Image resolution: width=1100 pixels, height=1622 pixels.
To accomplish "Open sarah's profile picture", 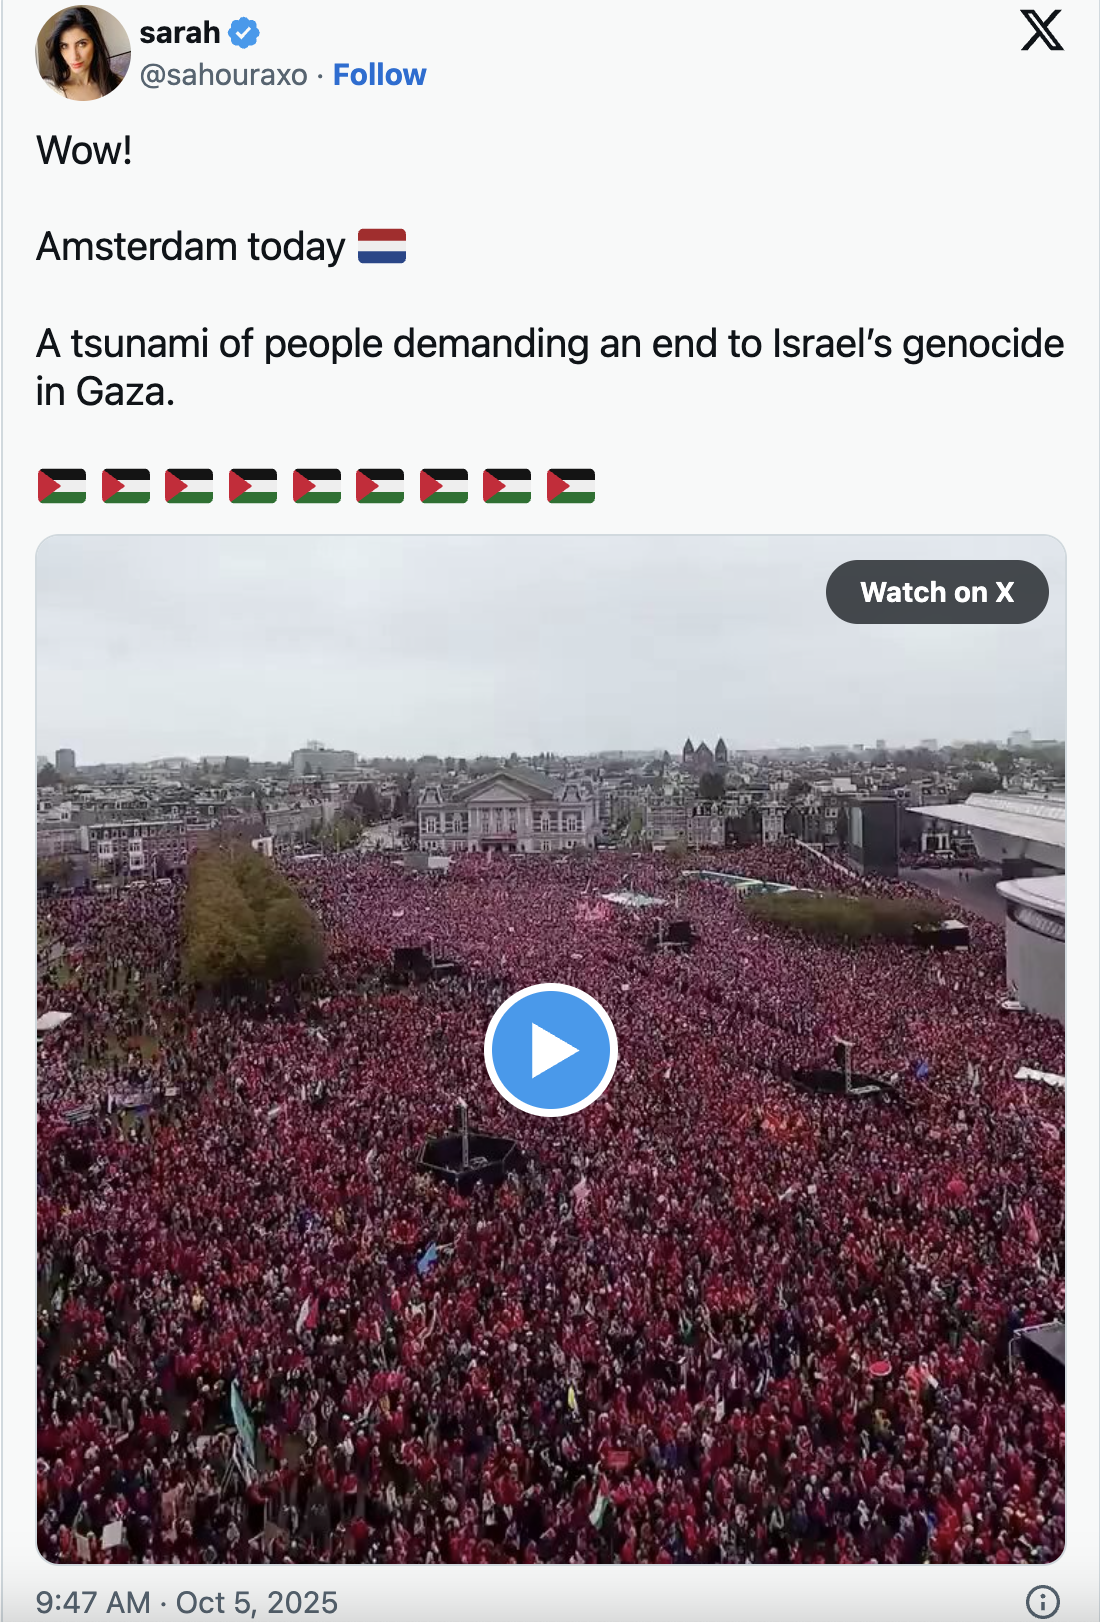I will coord(83,53).
